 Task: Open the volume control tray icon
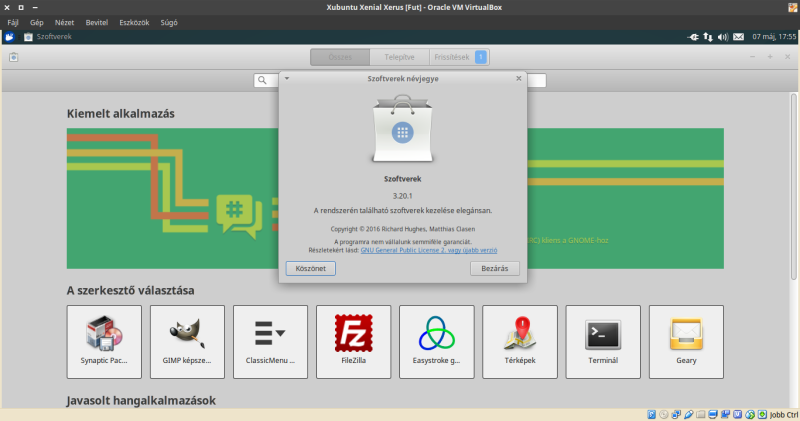click(723, 37)
